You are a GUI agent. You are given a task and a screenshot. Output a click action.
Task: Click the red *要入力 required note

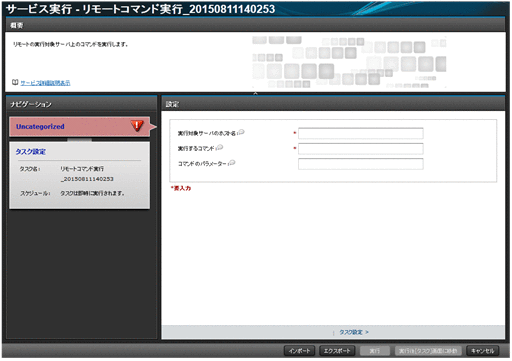pyautogui.click(x=181, y=188)
